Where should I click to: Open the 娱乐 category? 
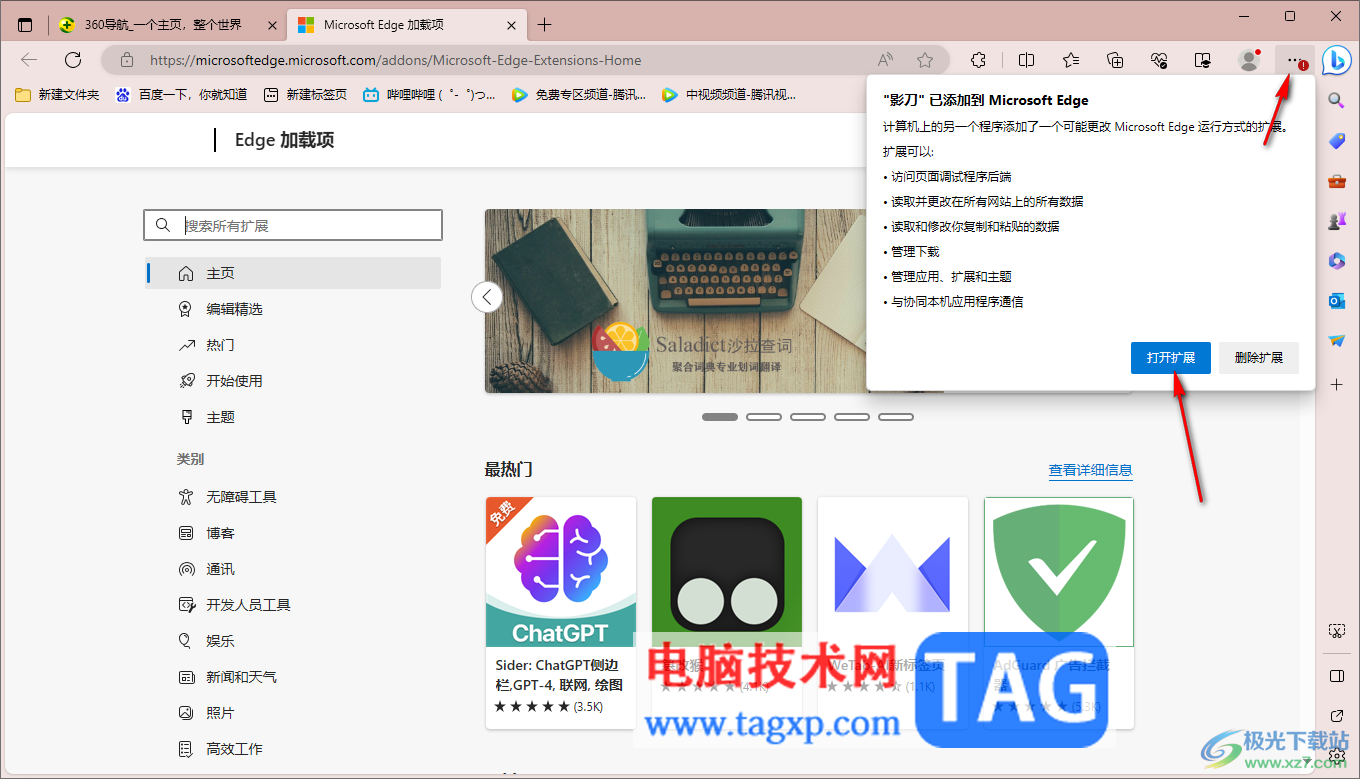point(293,641)
